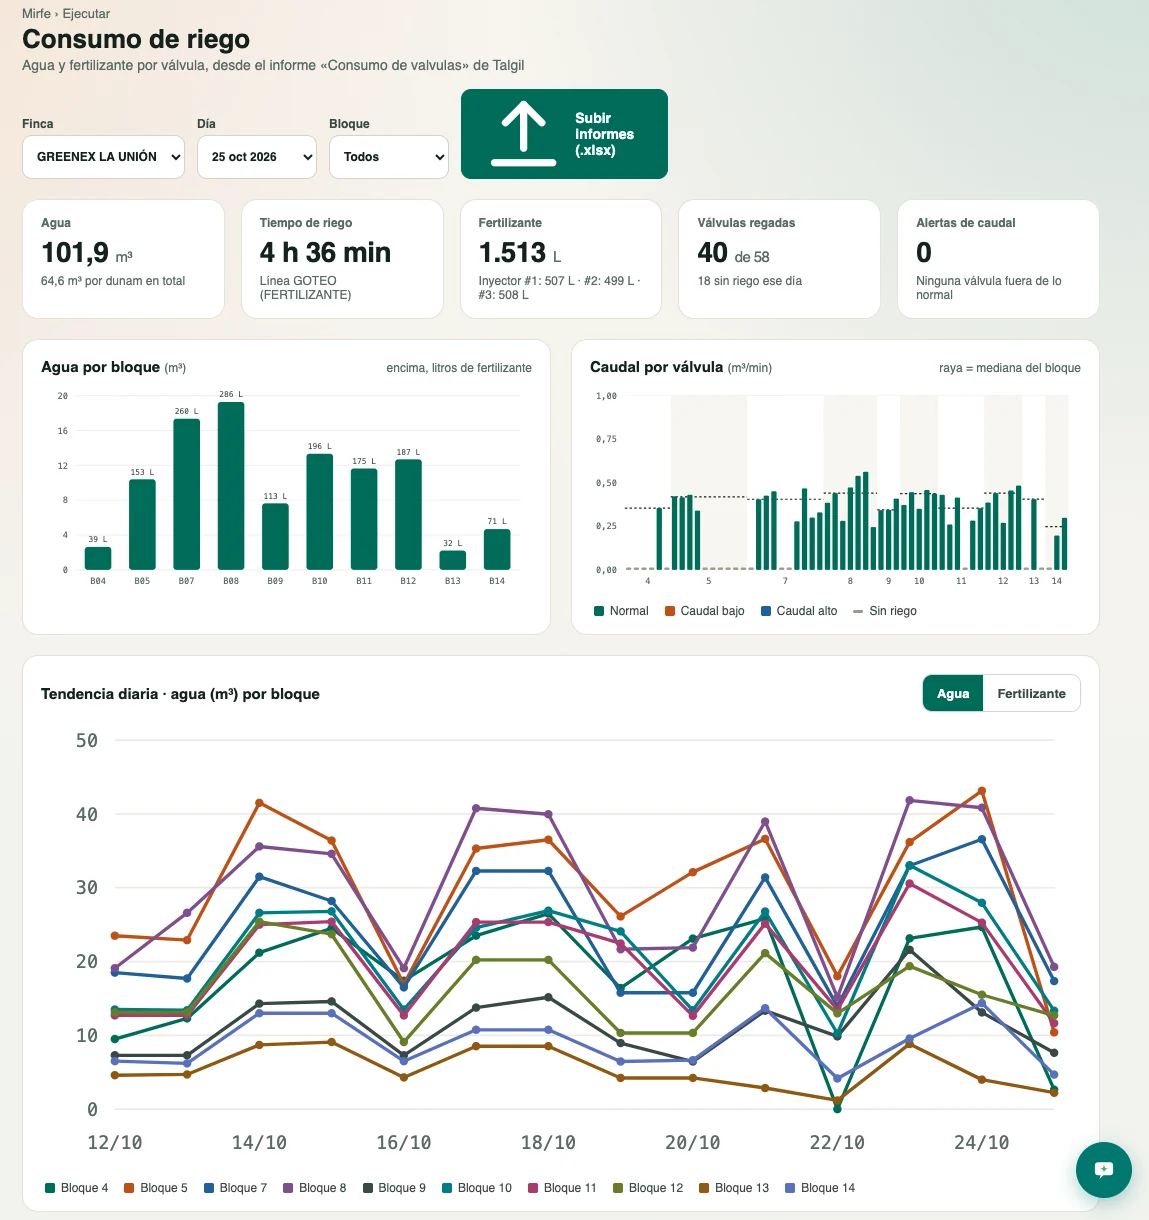The image size is (1149, 1220).
Task: Toggle Bloque 11 legend entry
Action: click(x=562, y=1188)
